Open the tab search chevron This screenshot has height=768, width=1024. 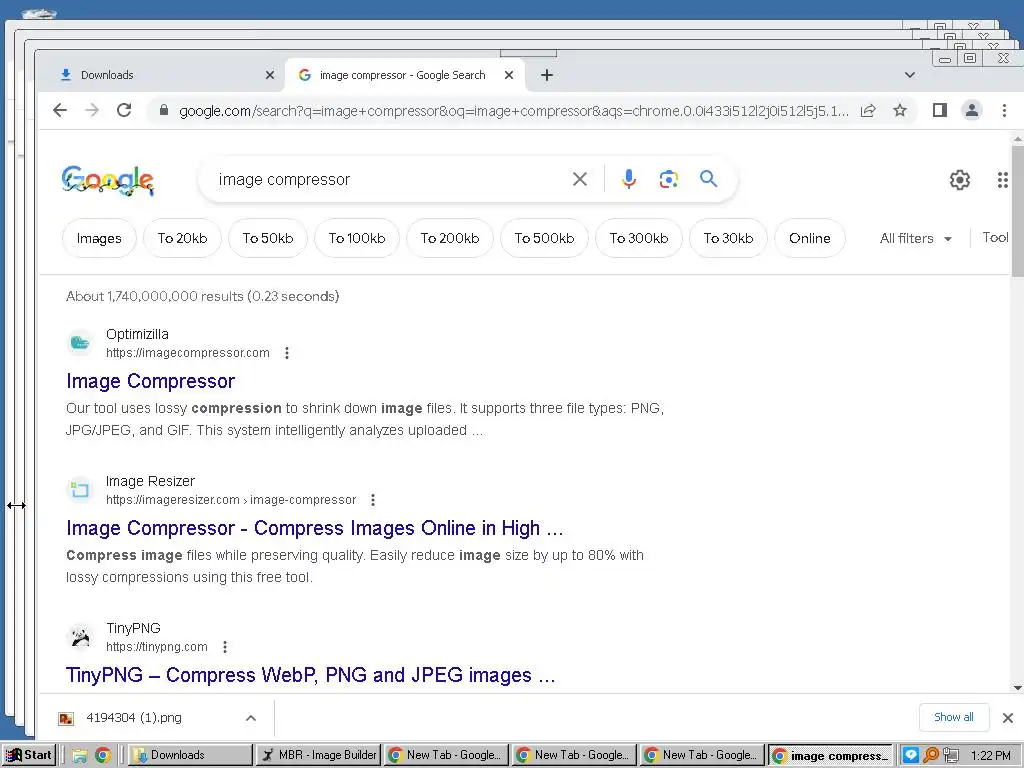click(x=910, y=75)
